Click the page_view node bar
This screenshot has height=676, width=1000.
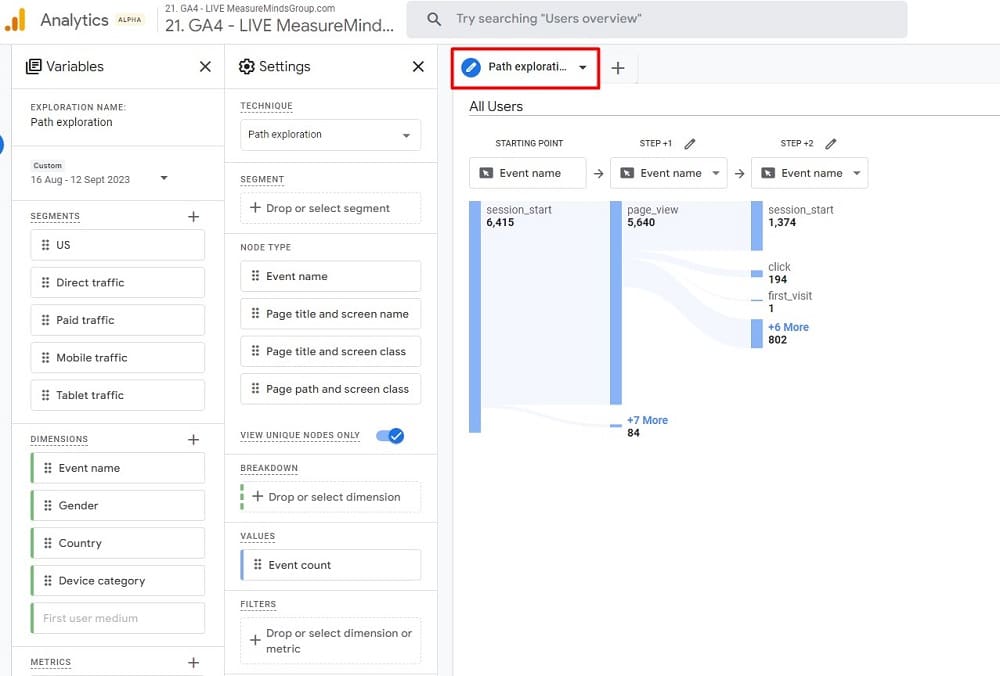click(x=616, y=300)
